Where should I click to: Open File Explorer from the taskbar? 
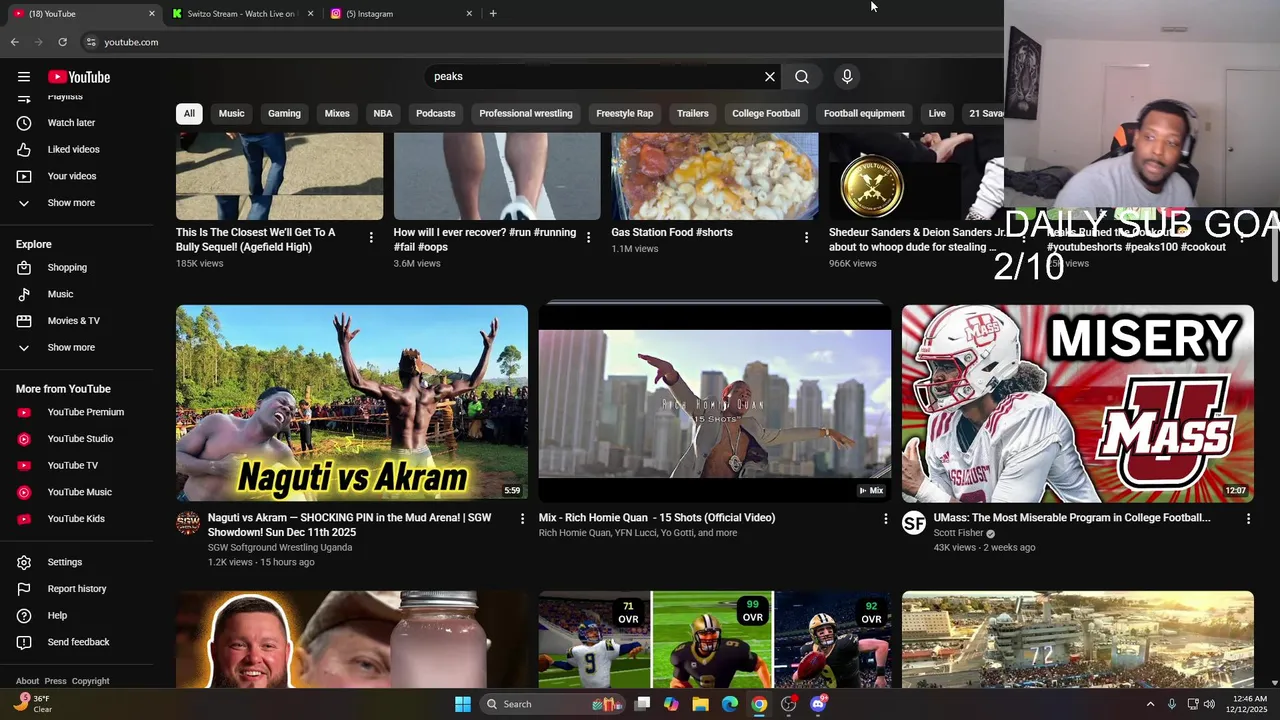tap(701, 704)
